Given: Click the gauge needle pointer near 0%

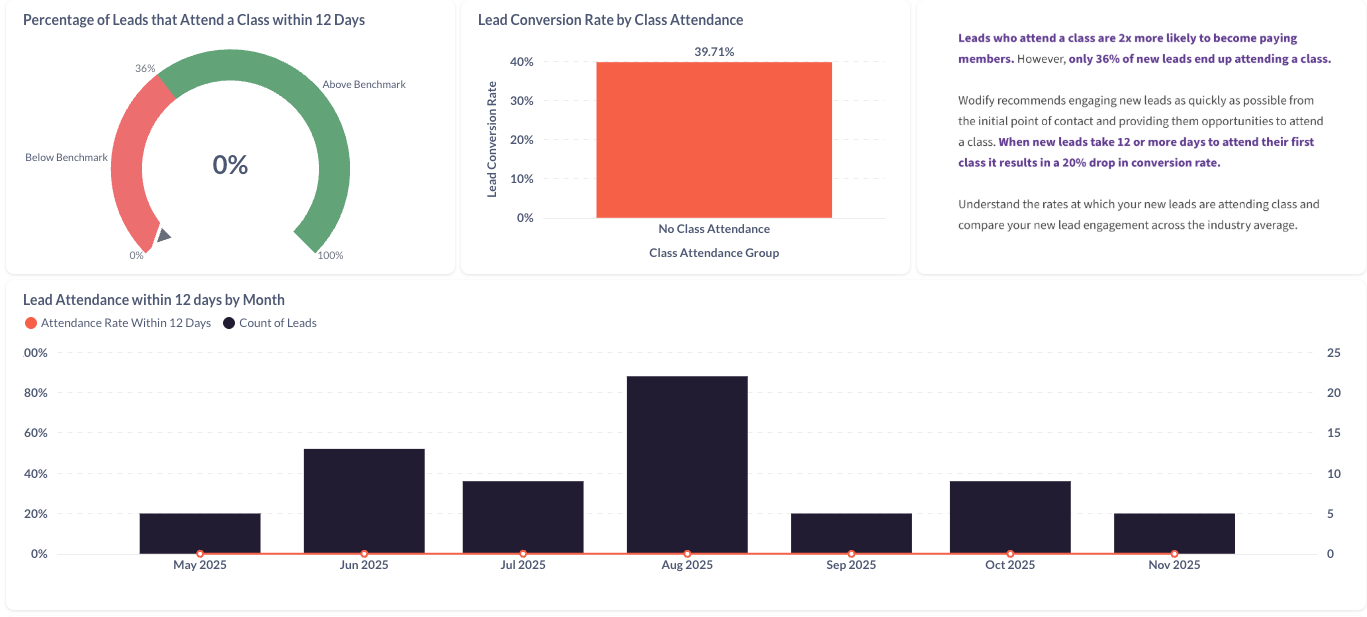Looking at the screenshot, I should (163, 236).
